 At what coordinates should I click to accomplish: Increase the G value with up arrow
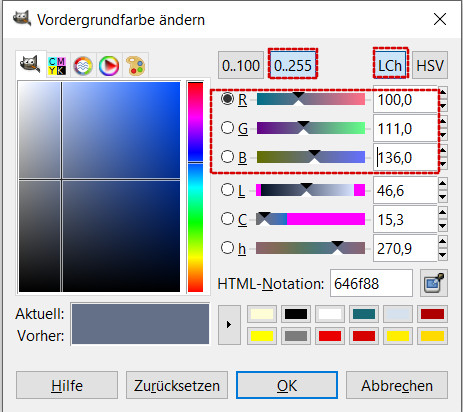click(x=443, y=122)
